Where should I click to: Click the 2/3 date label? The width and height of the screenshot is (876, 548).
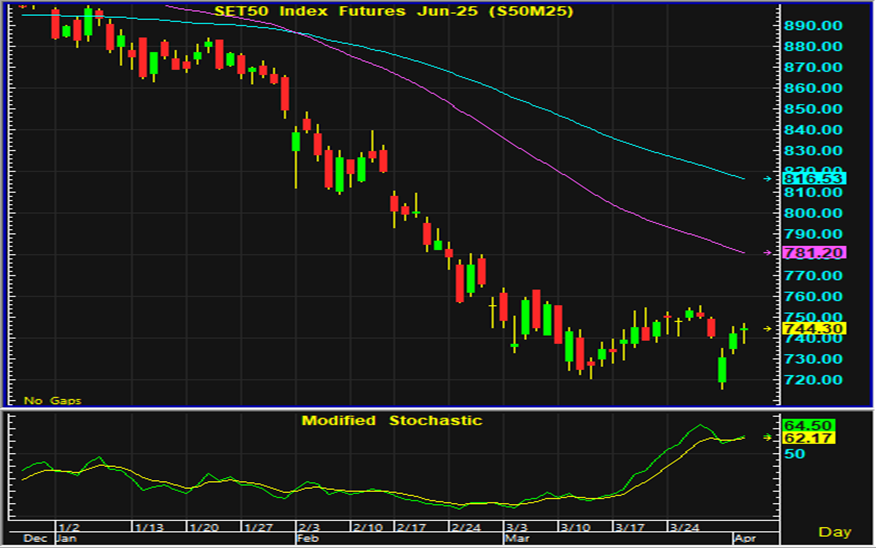[x=309, y=527]
